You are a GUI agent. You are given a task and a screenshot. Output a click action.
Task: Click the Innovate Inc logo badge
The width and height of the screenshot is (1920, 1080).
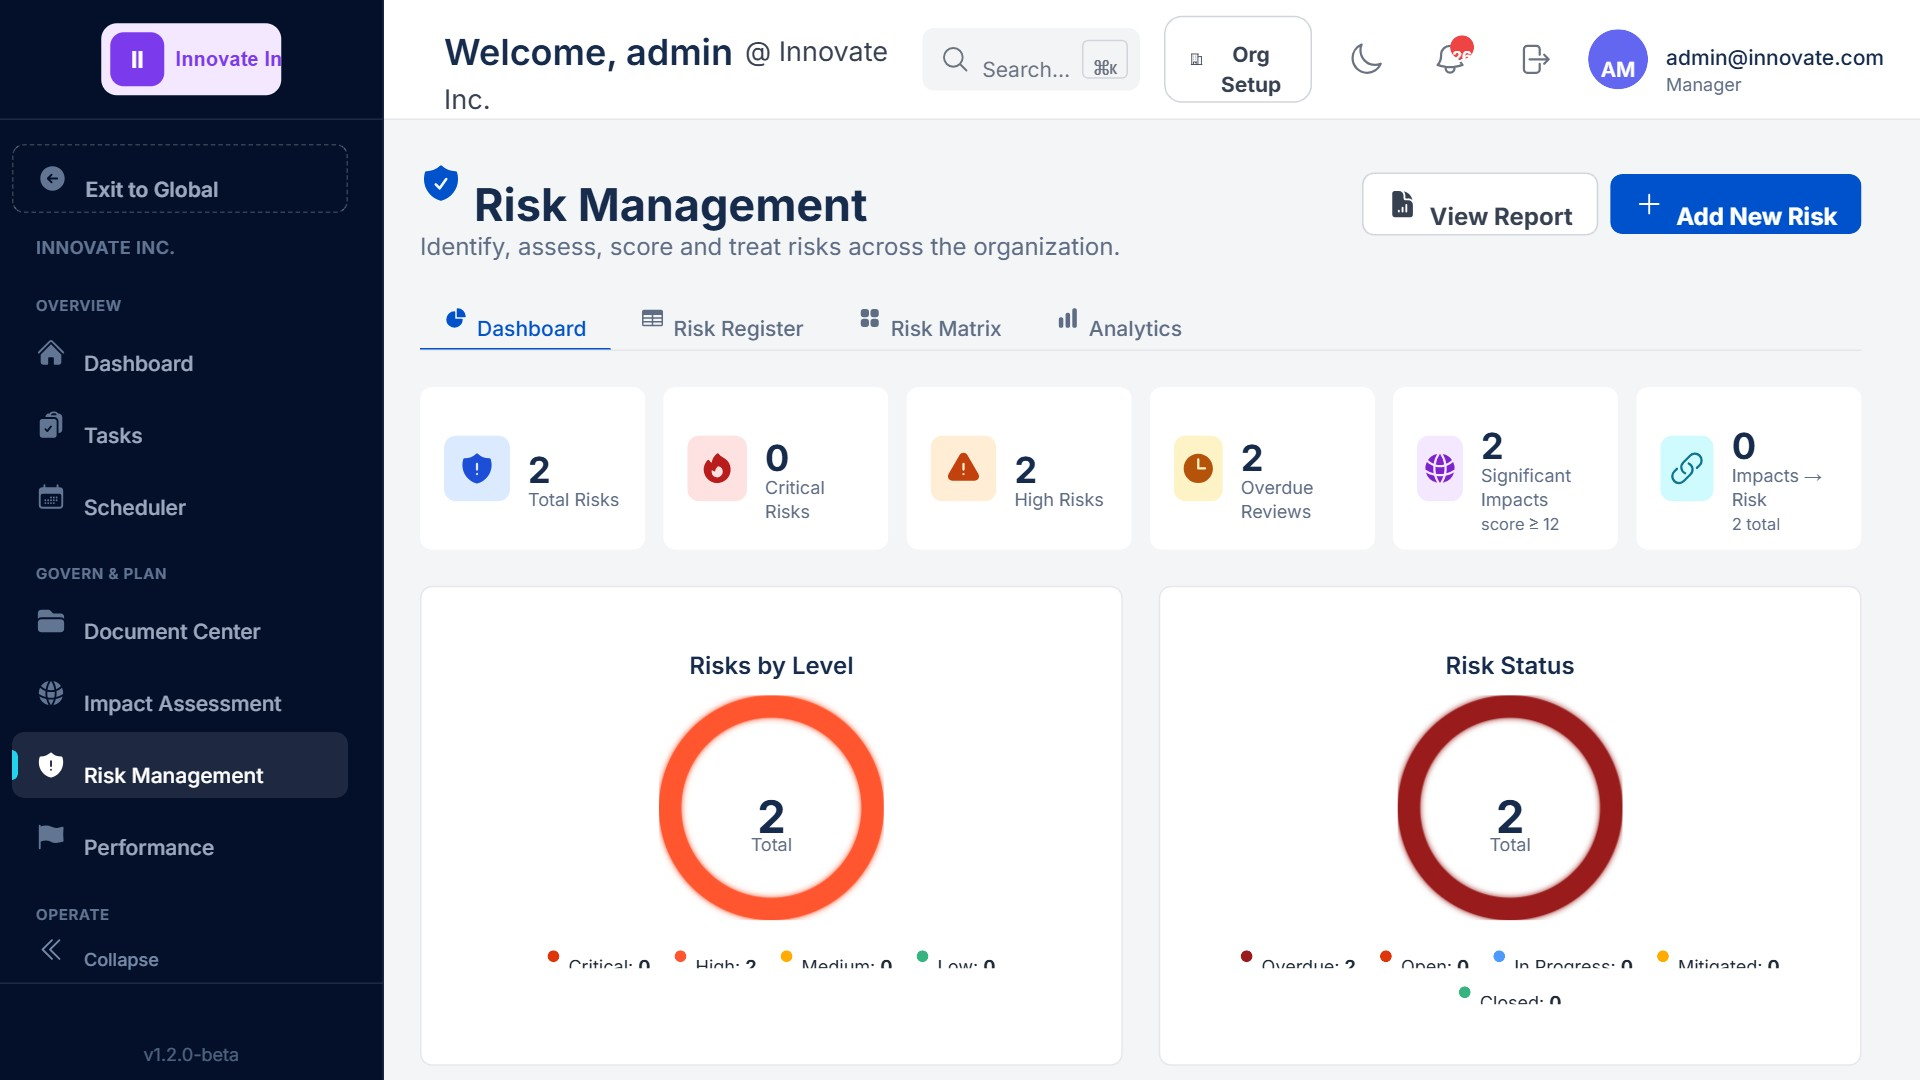pos(191,59)
